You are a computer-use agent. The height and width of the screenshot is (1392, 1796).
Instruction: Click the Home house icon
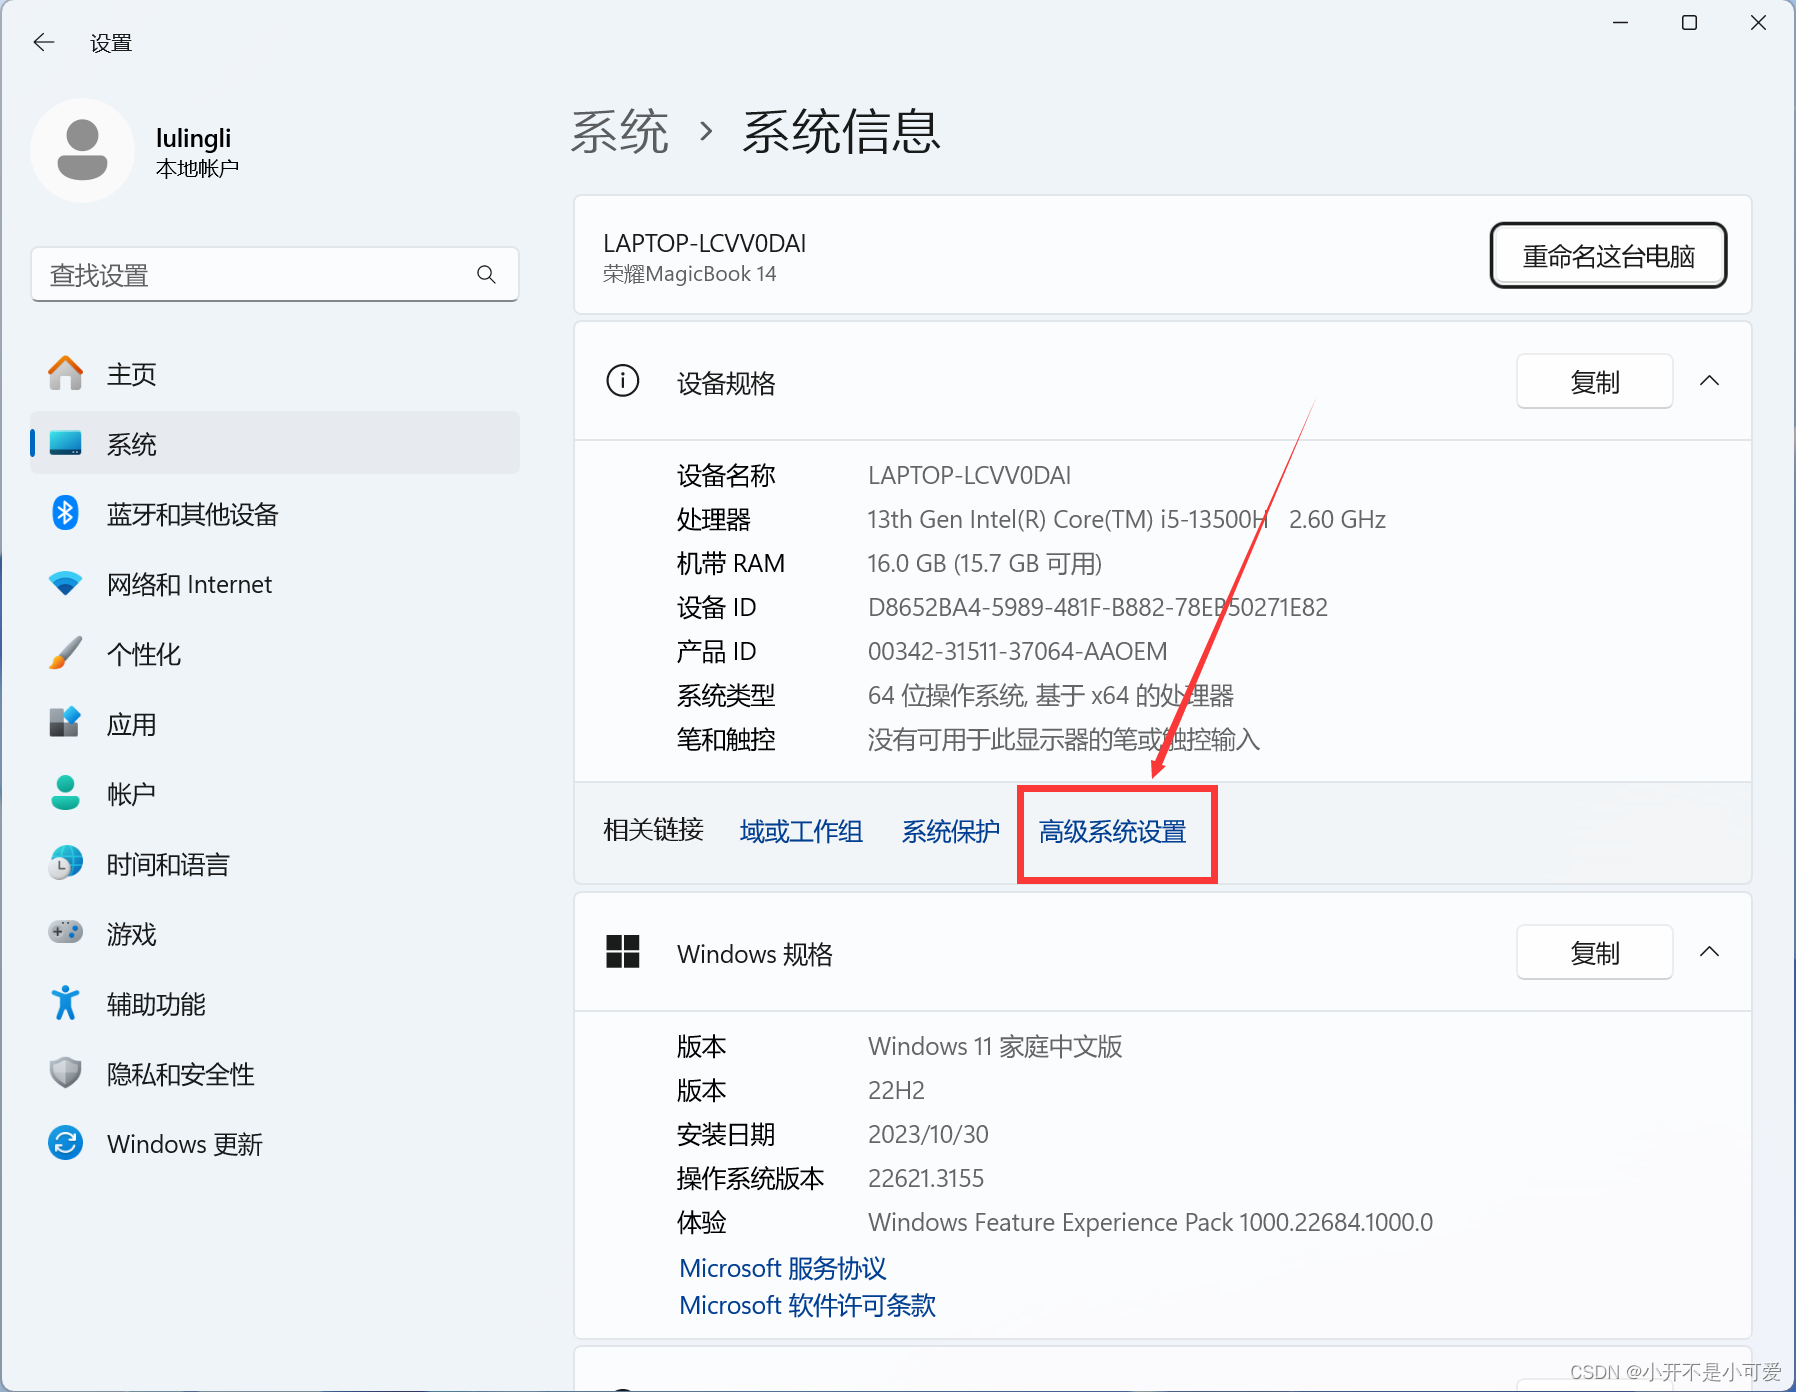[66, 374]
